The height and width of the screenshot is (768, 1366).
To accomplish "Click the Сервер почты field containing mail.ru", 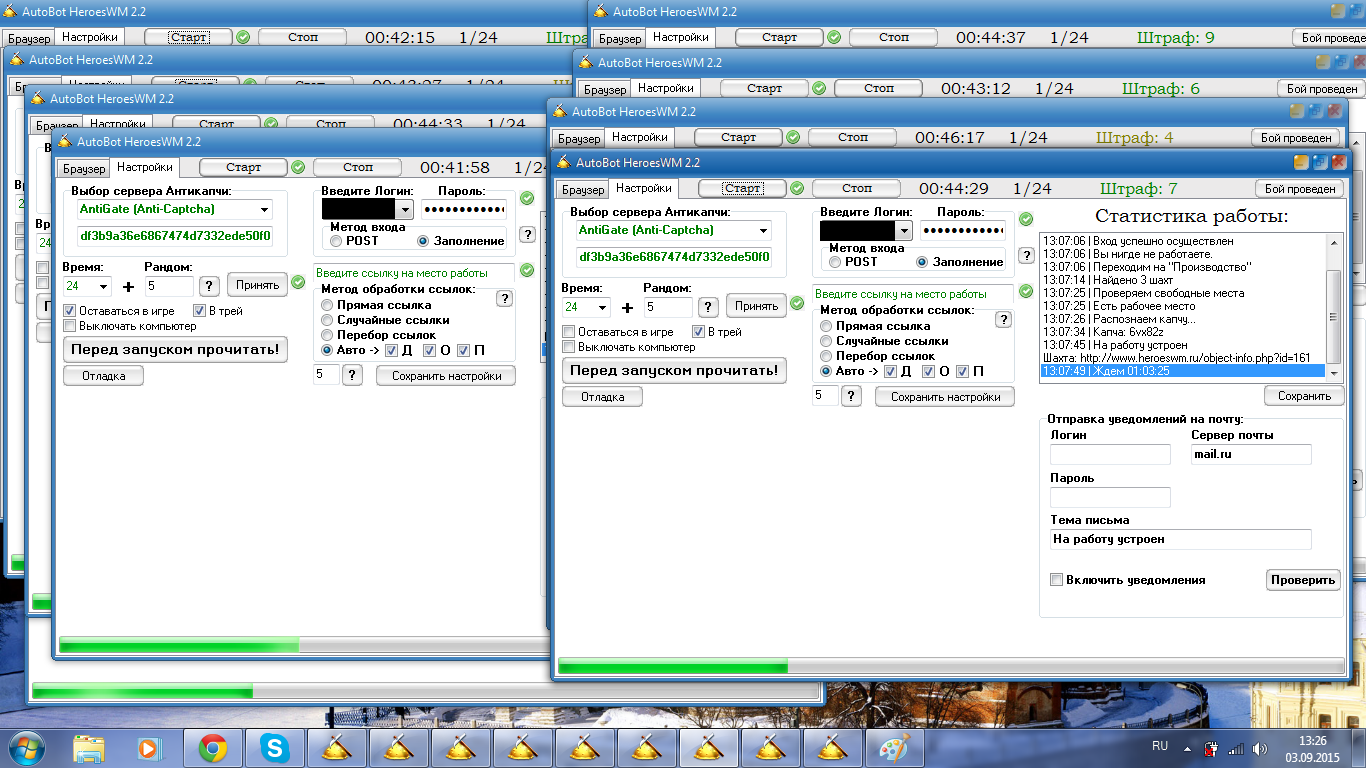I will 1251,455.
